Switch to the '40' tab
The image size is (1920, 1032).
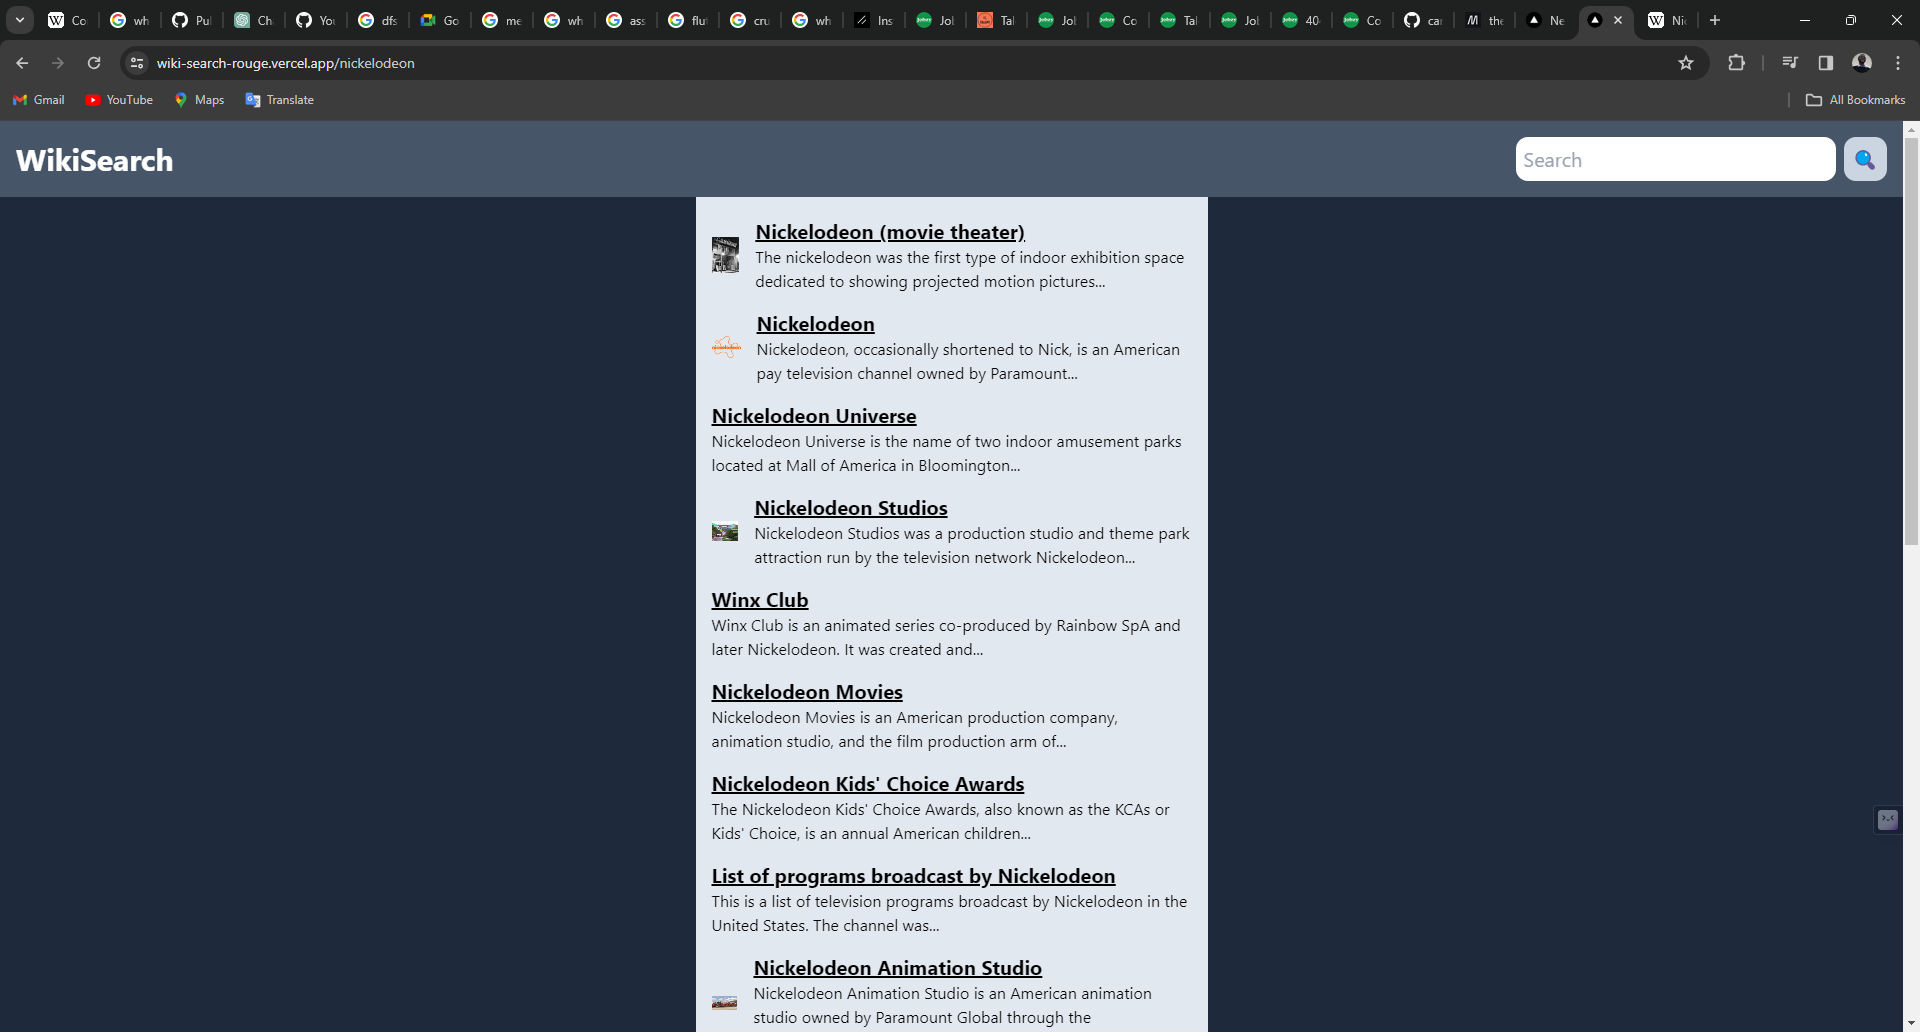point(1302,20)
